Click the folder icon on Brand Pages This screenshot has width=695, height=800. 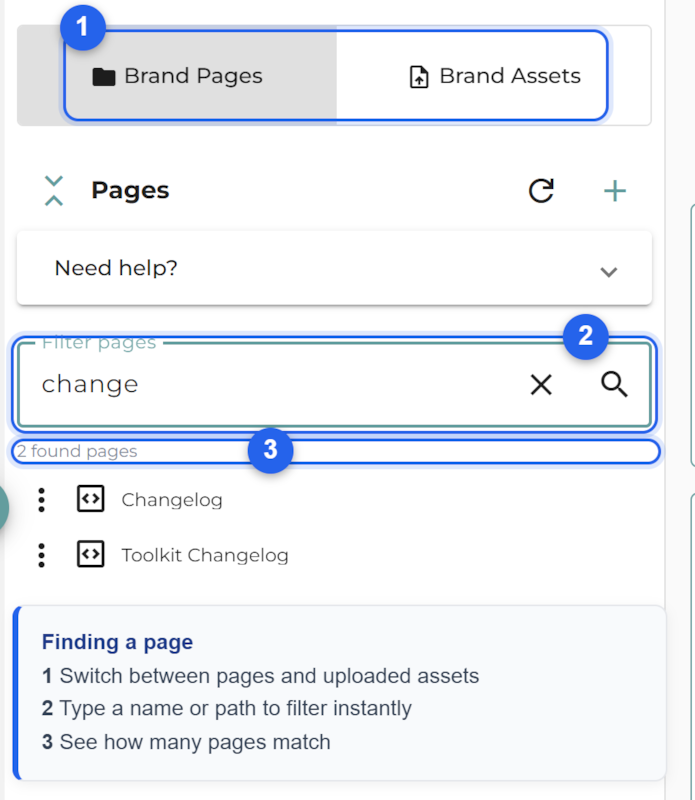pos(104,77)
